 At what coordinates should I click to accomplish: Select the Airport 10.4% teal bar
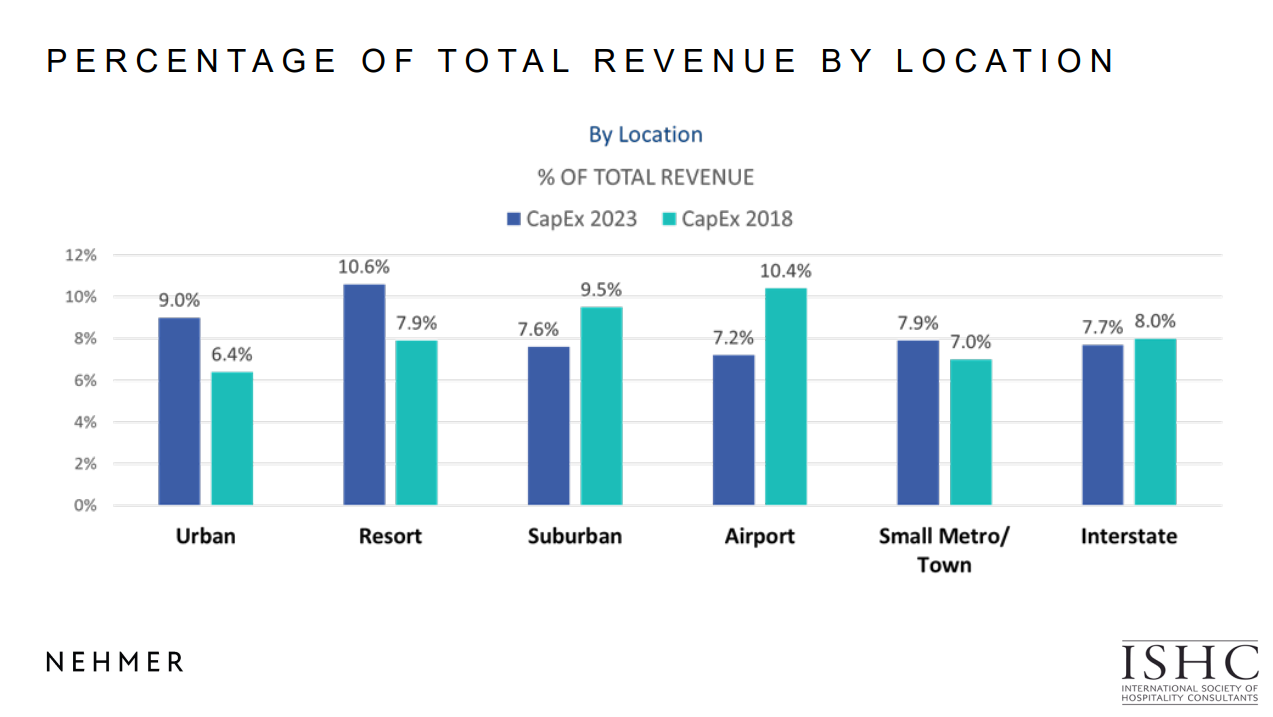[x=786, y=396]
